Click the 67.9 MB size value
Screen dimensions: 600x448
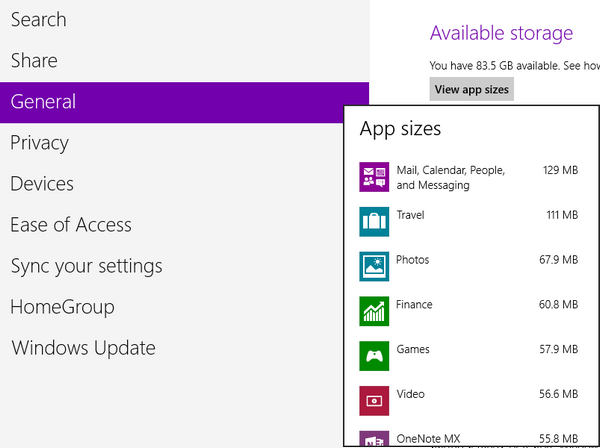[558, 260]
